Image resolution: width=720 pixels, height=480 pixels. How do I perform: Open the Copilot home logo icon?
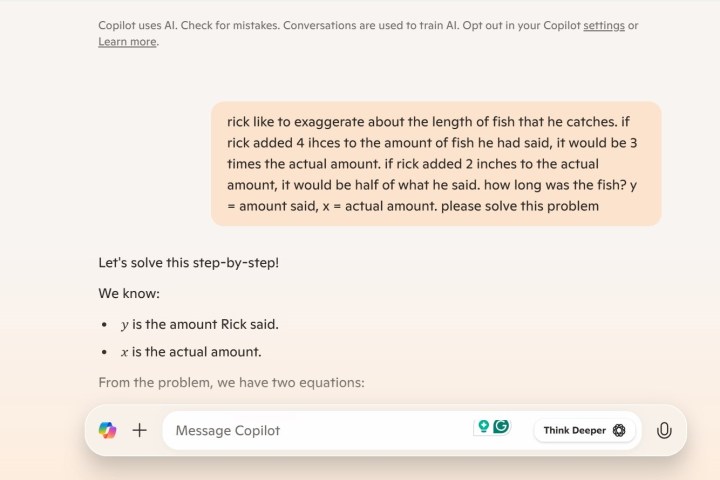pos(107,430)
